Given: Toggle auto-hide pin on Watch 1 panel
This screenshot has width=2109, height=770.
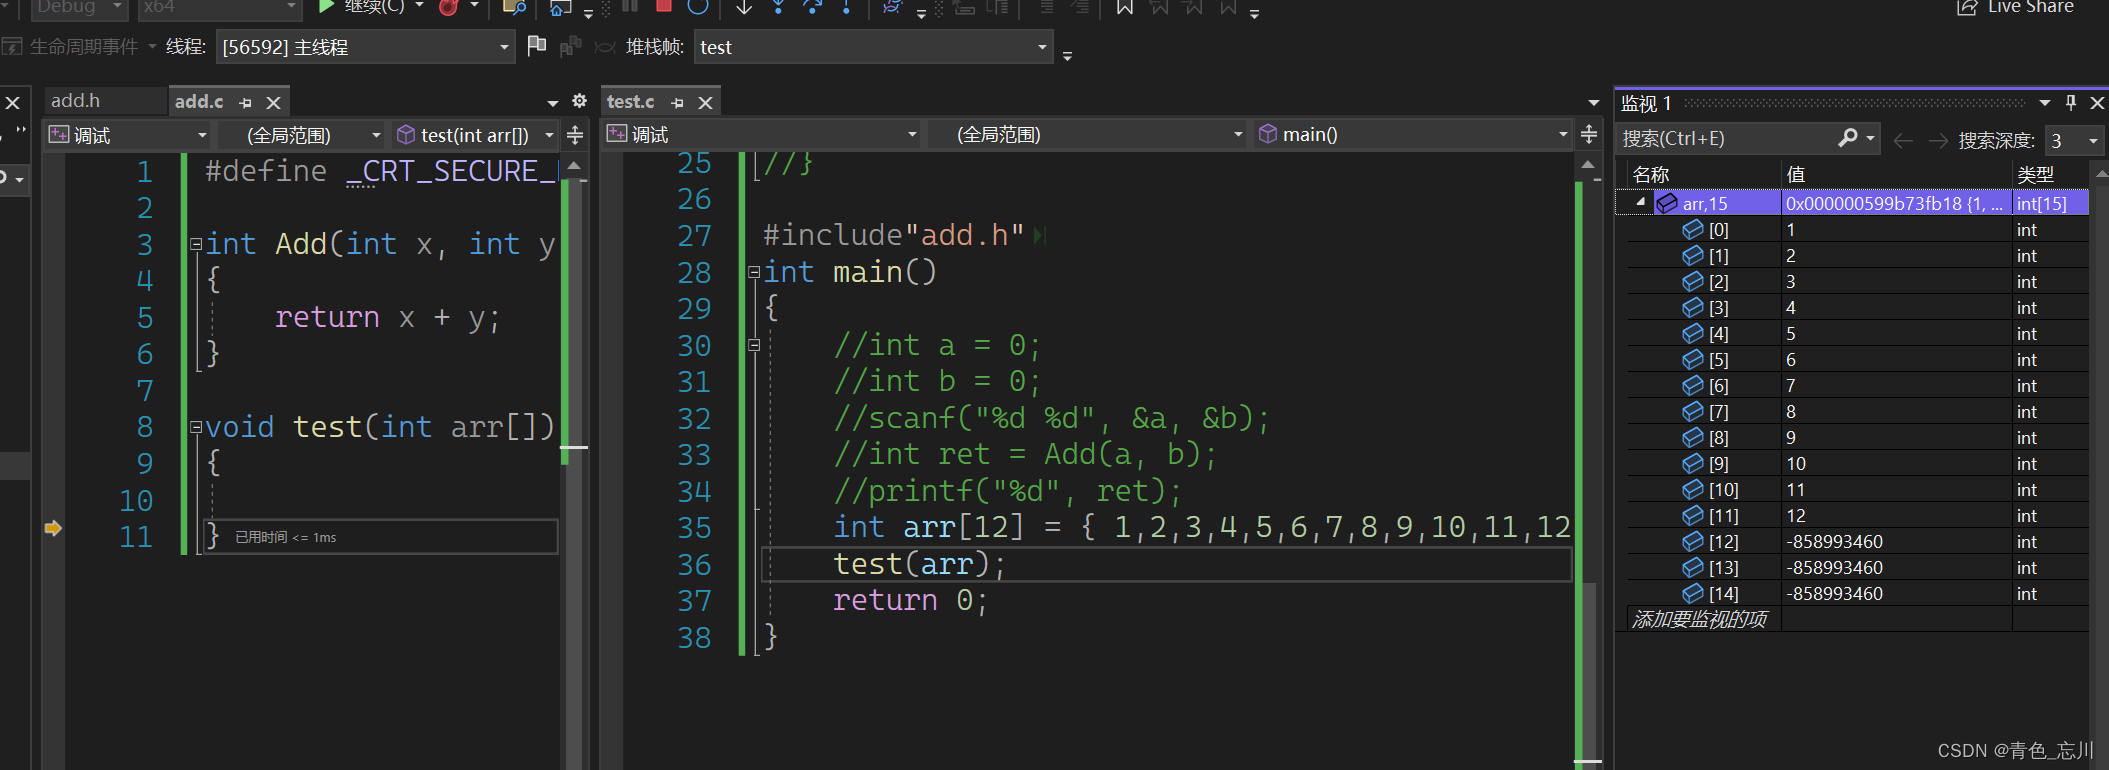Looking at the screenshot, I should 2071,103.
